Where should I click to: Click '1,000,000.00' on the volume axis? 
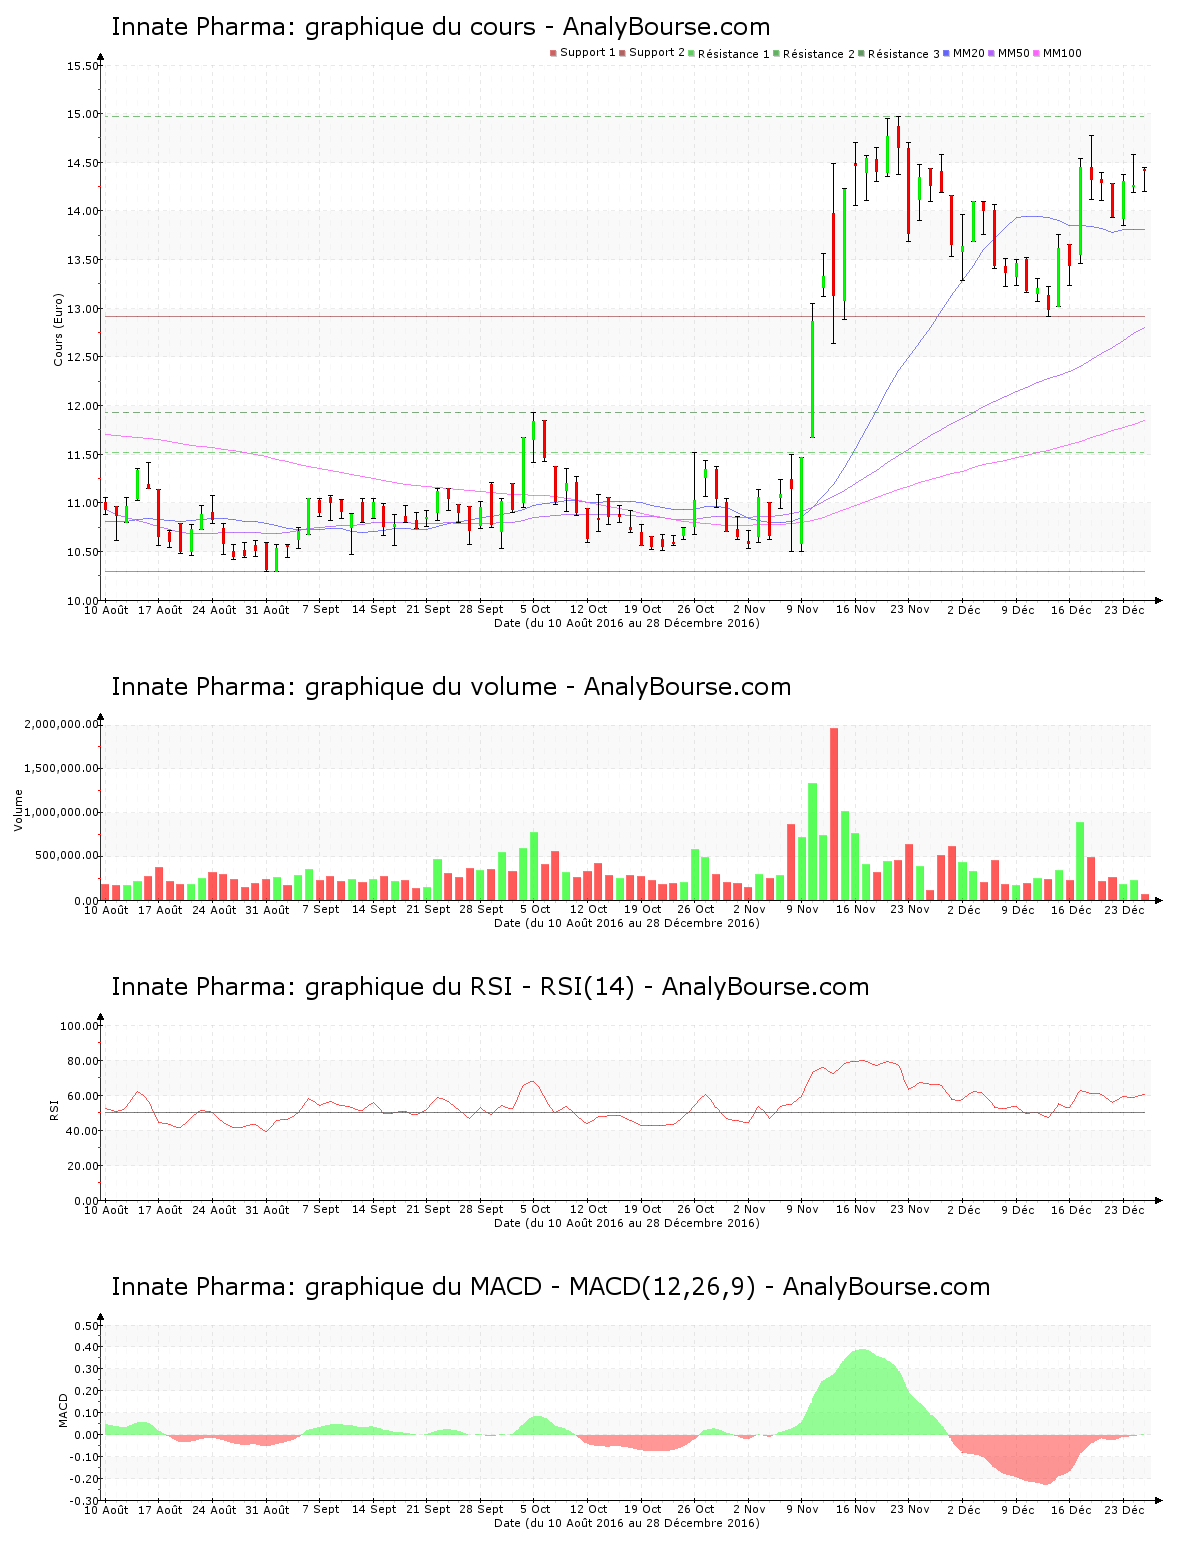coord(61,812)
